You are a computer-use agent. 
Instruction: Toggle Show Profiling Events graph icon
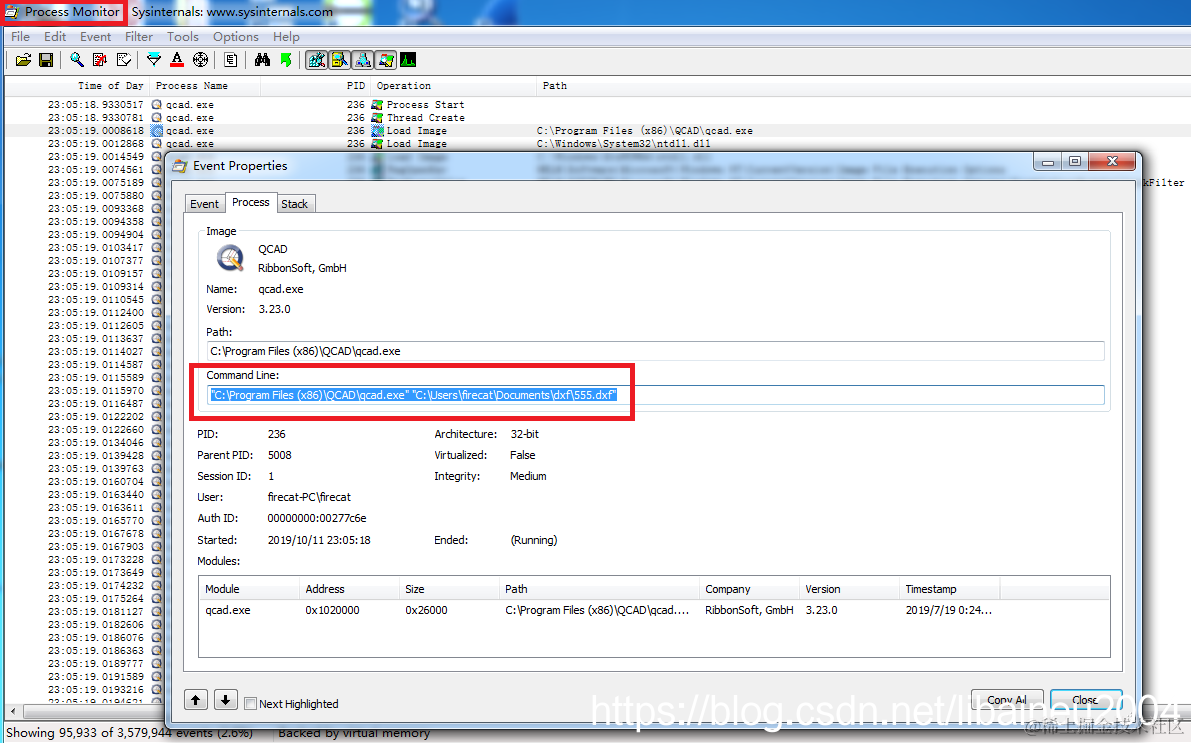tap(408, 60)
